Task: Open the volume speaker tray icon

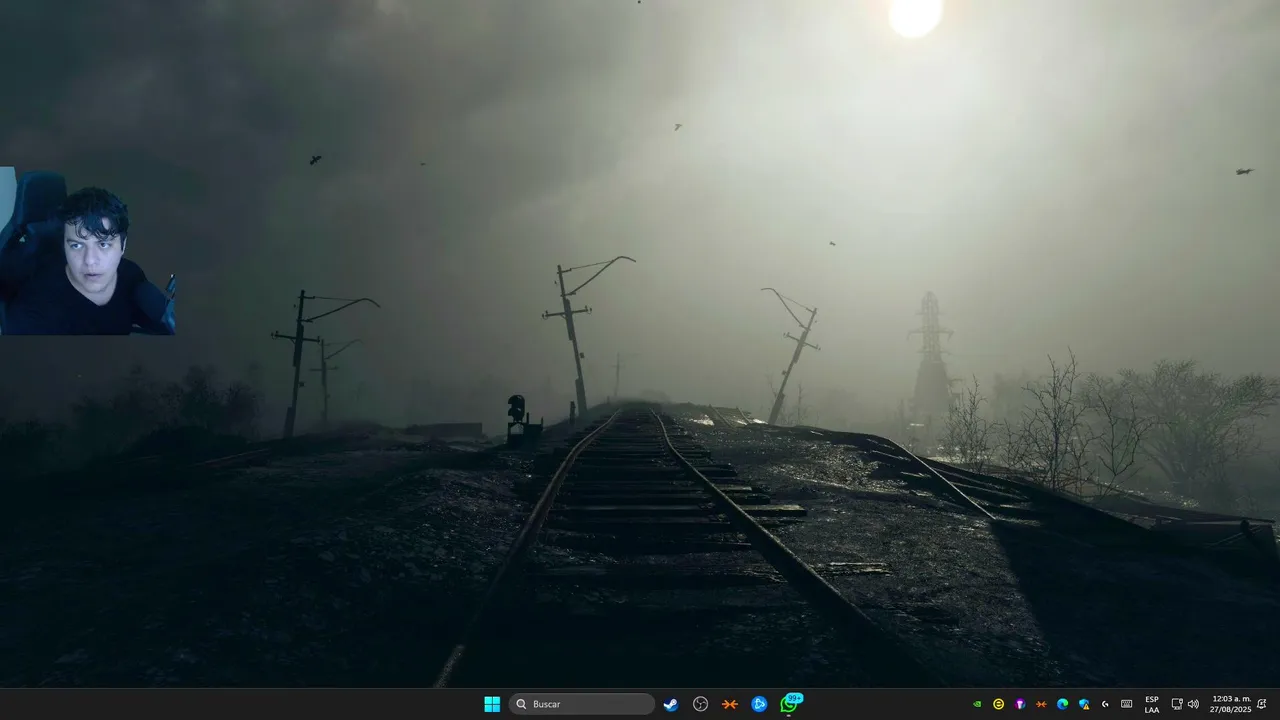Action: [1193, 704]
